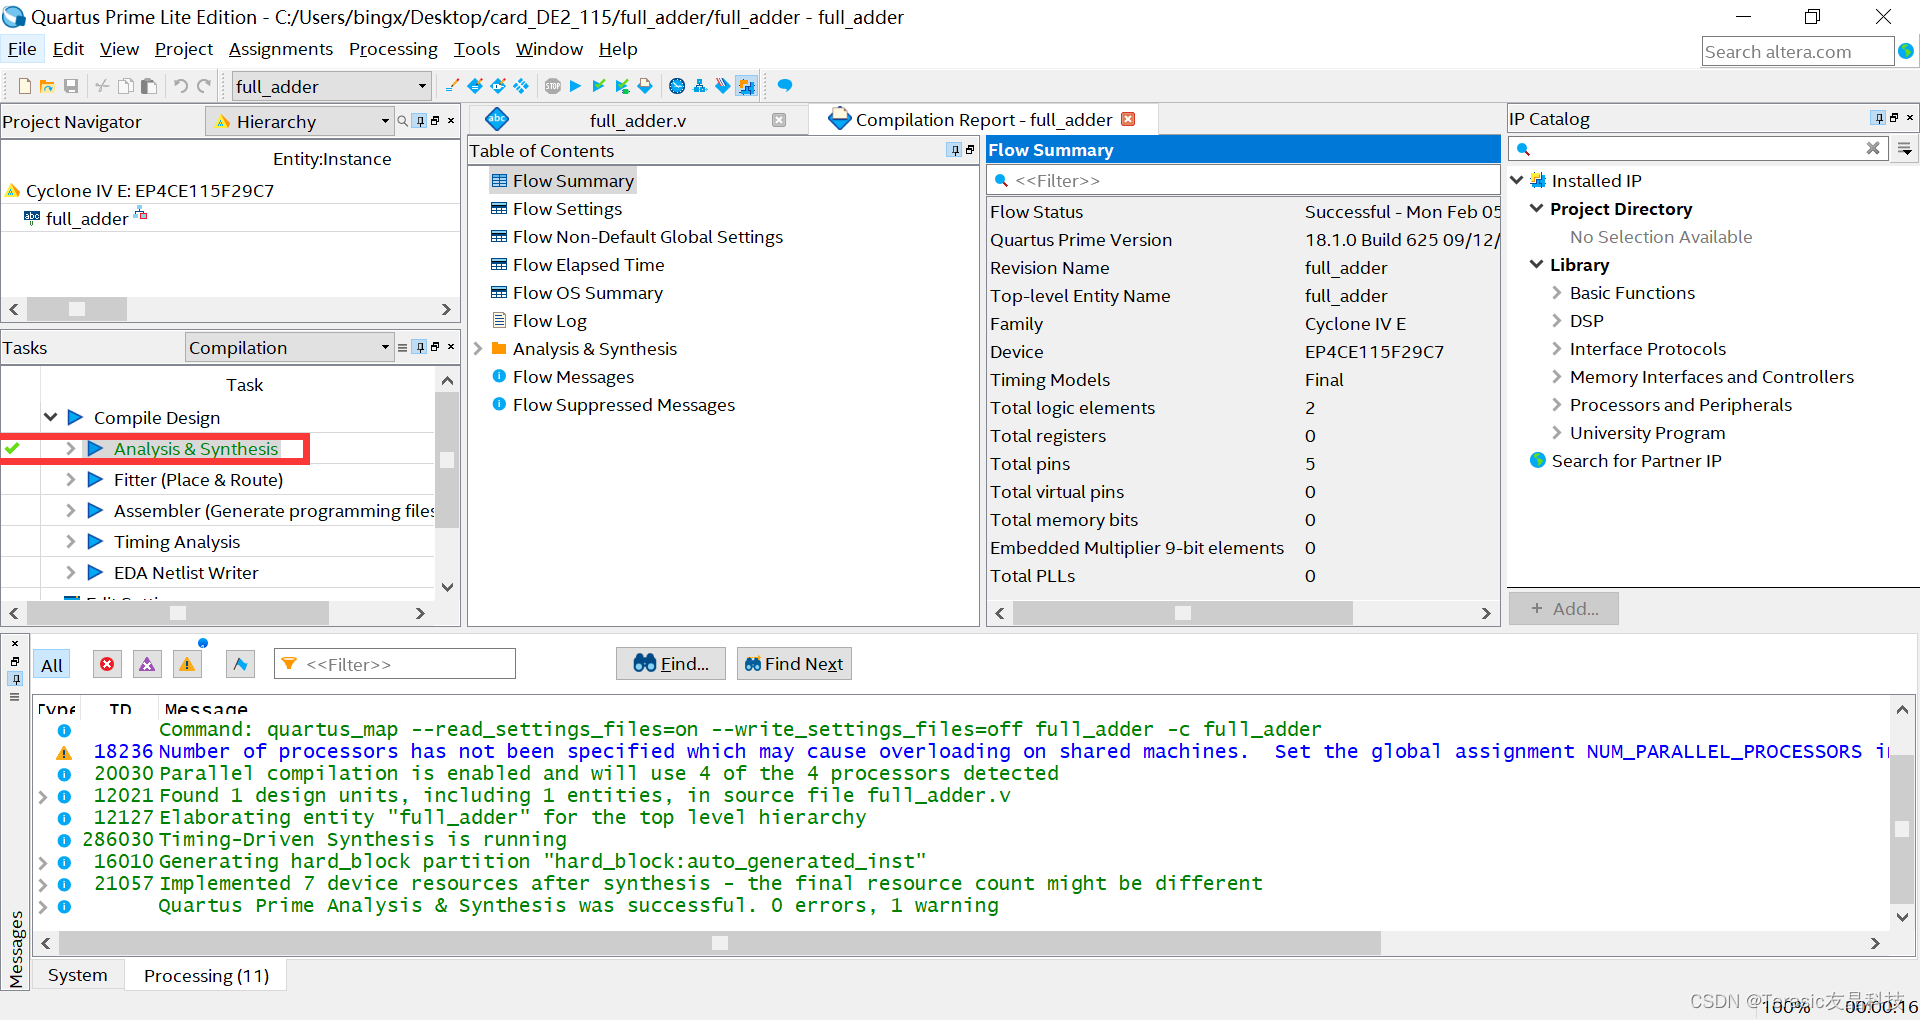This screenshot has width=1920, height=1020.
Task: Click the Open file folder icon
Action: (x=47, y=86)
